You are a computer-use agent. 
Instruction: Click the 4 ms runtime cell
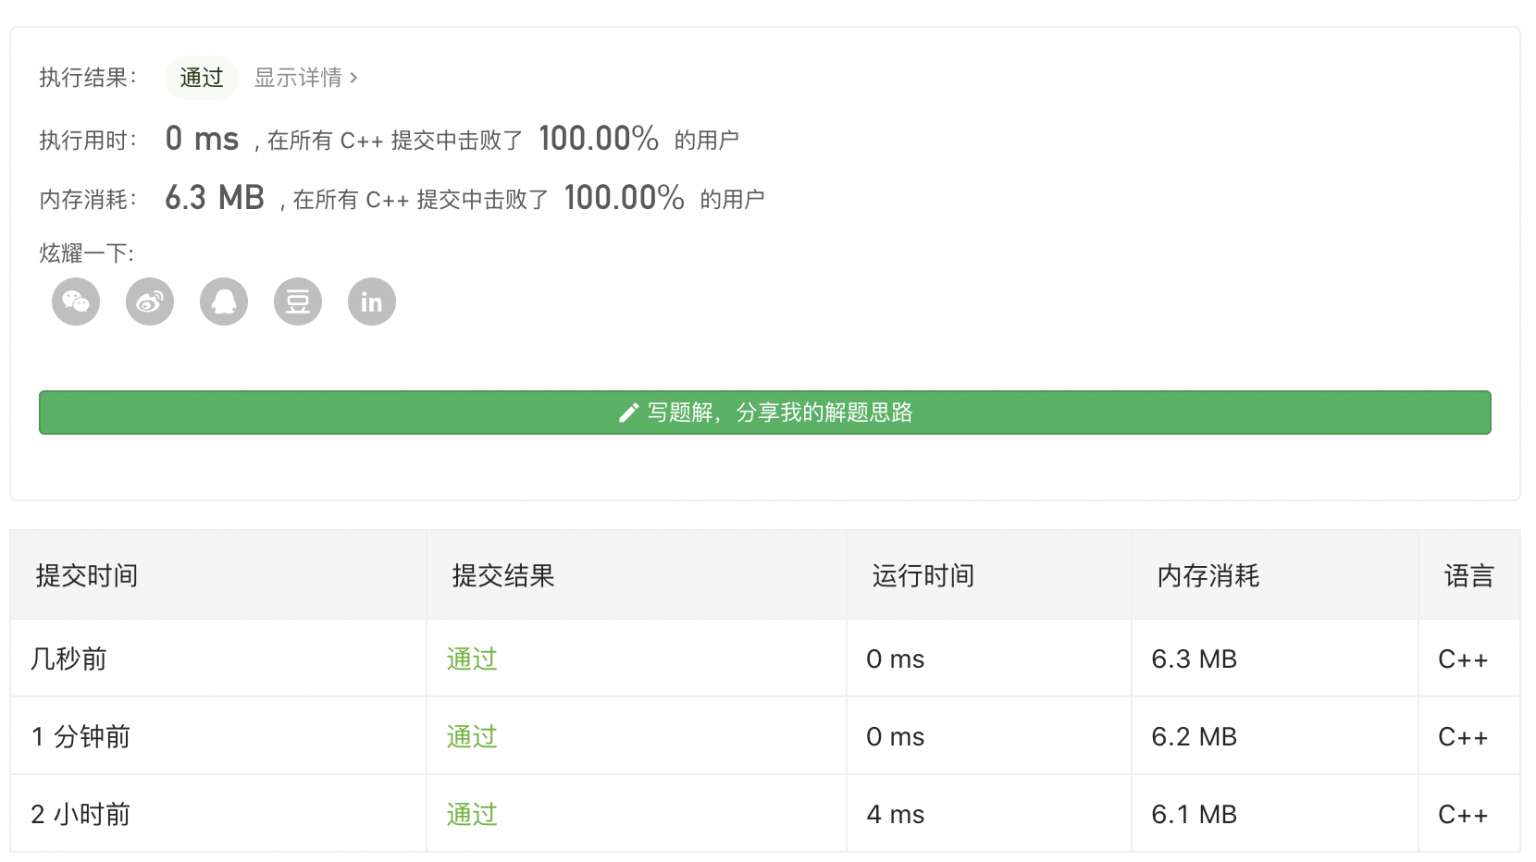[x=895, y=815]
